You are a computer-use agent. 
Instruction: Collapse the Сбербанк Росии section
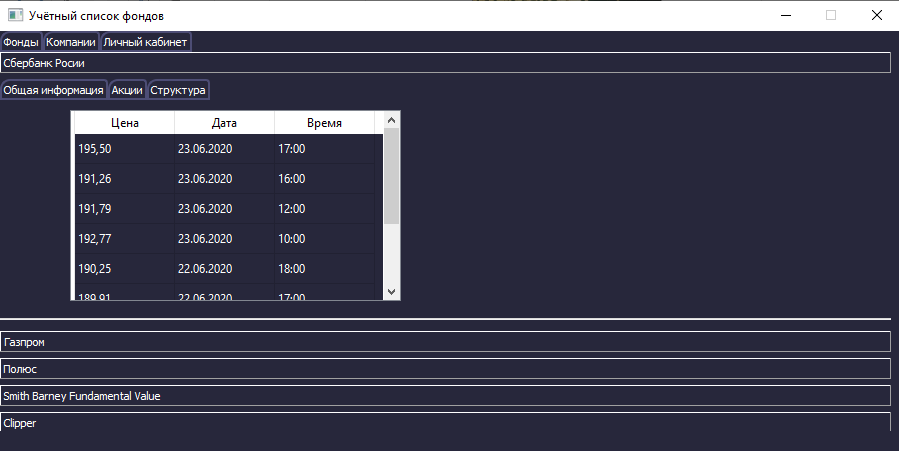pos(445,63)
